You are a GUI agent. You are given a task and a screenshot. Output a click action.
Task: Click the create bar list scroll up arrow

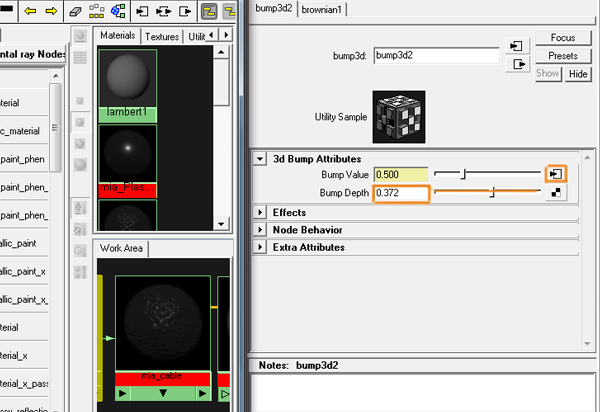(x=56, y=76)
